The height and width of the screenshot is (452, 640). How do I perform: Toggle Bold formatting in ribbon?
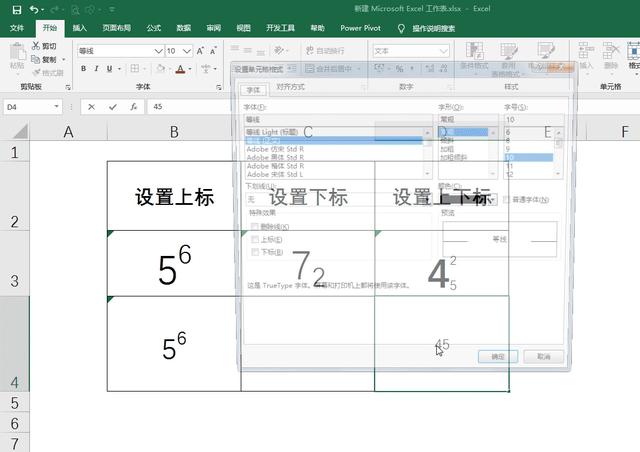pyautogui.click(x=83, y=69)
